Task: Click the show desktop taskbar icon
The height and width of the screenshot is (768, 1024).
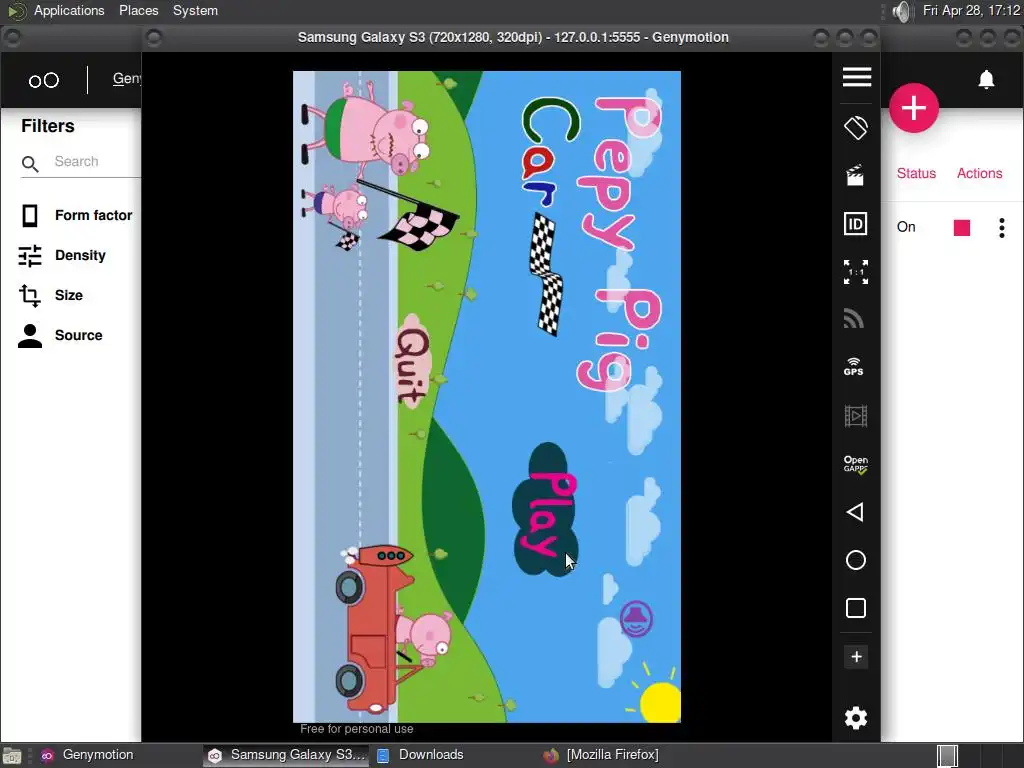Action: (x=12, y=756)
